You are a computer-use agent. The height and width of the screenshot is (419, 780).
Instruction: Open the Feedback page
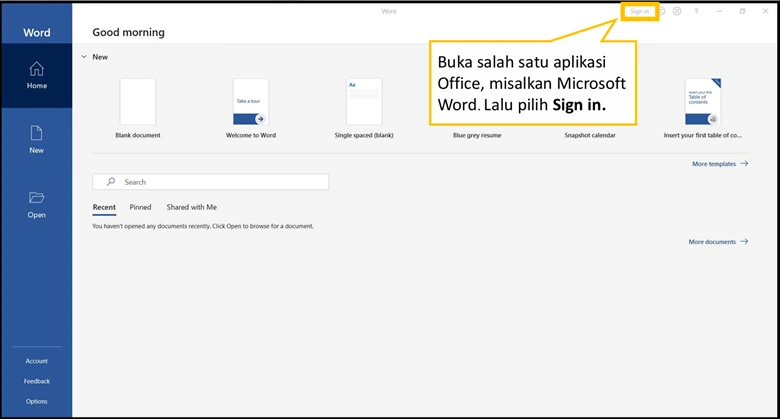point(37,381)
